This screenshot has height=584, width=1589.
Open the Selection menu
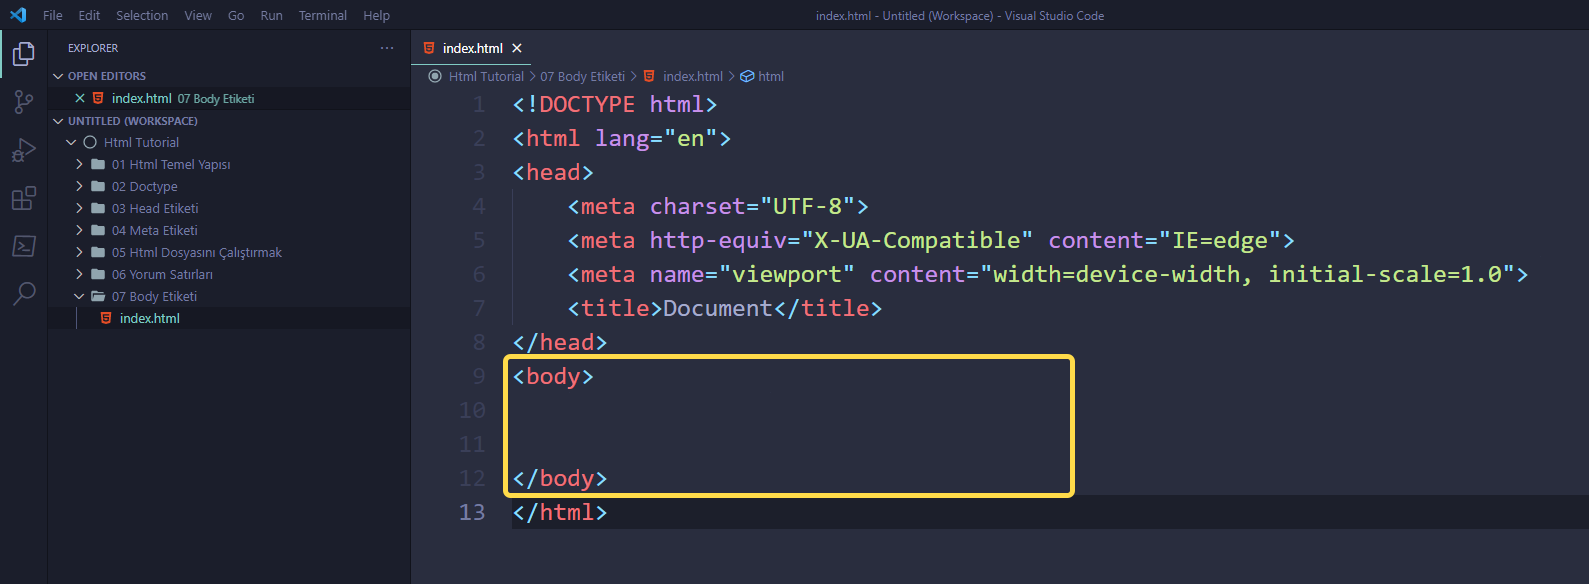[142, 15]
